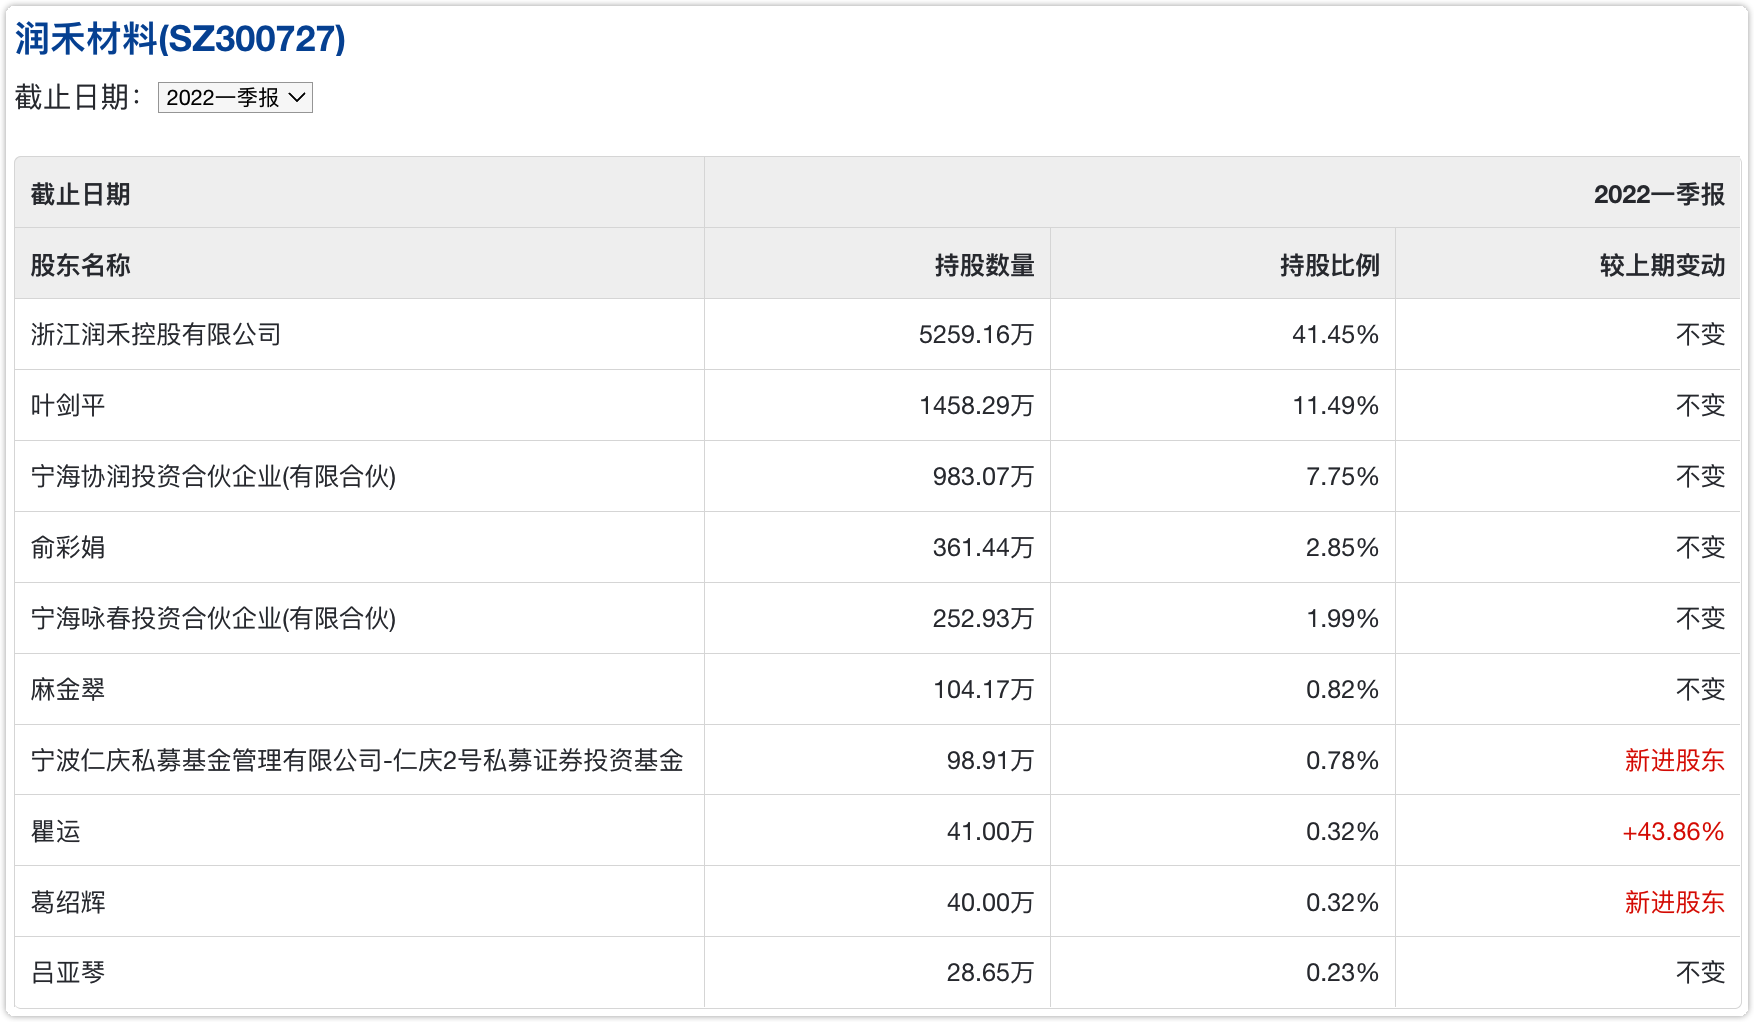
Task: Click the 持股比例 column header
Action: (1329, 265)
